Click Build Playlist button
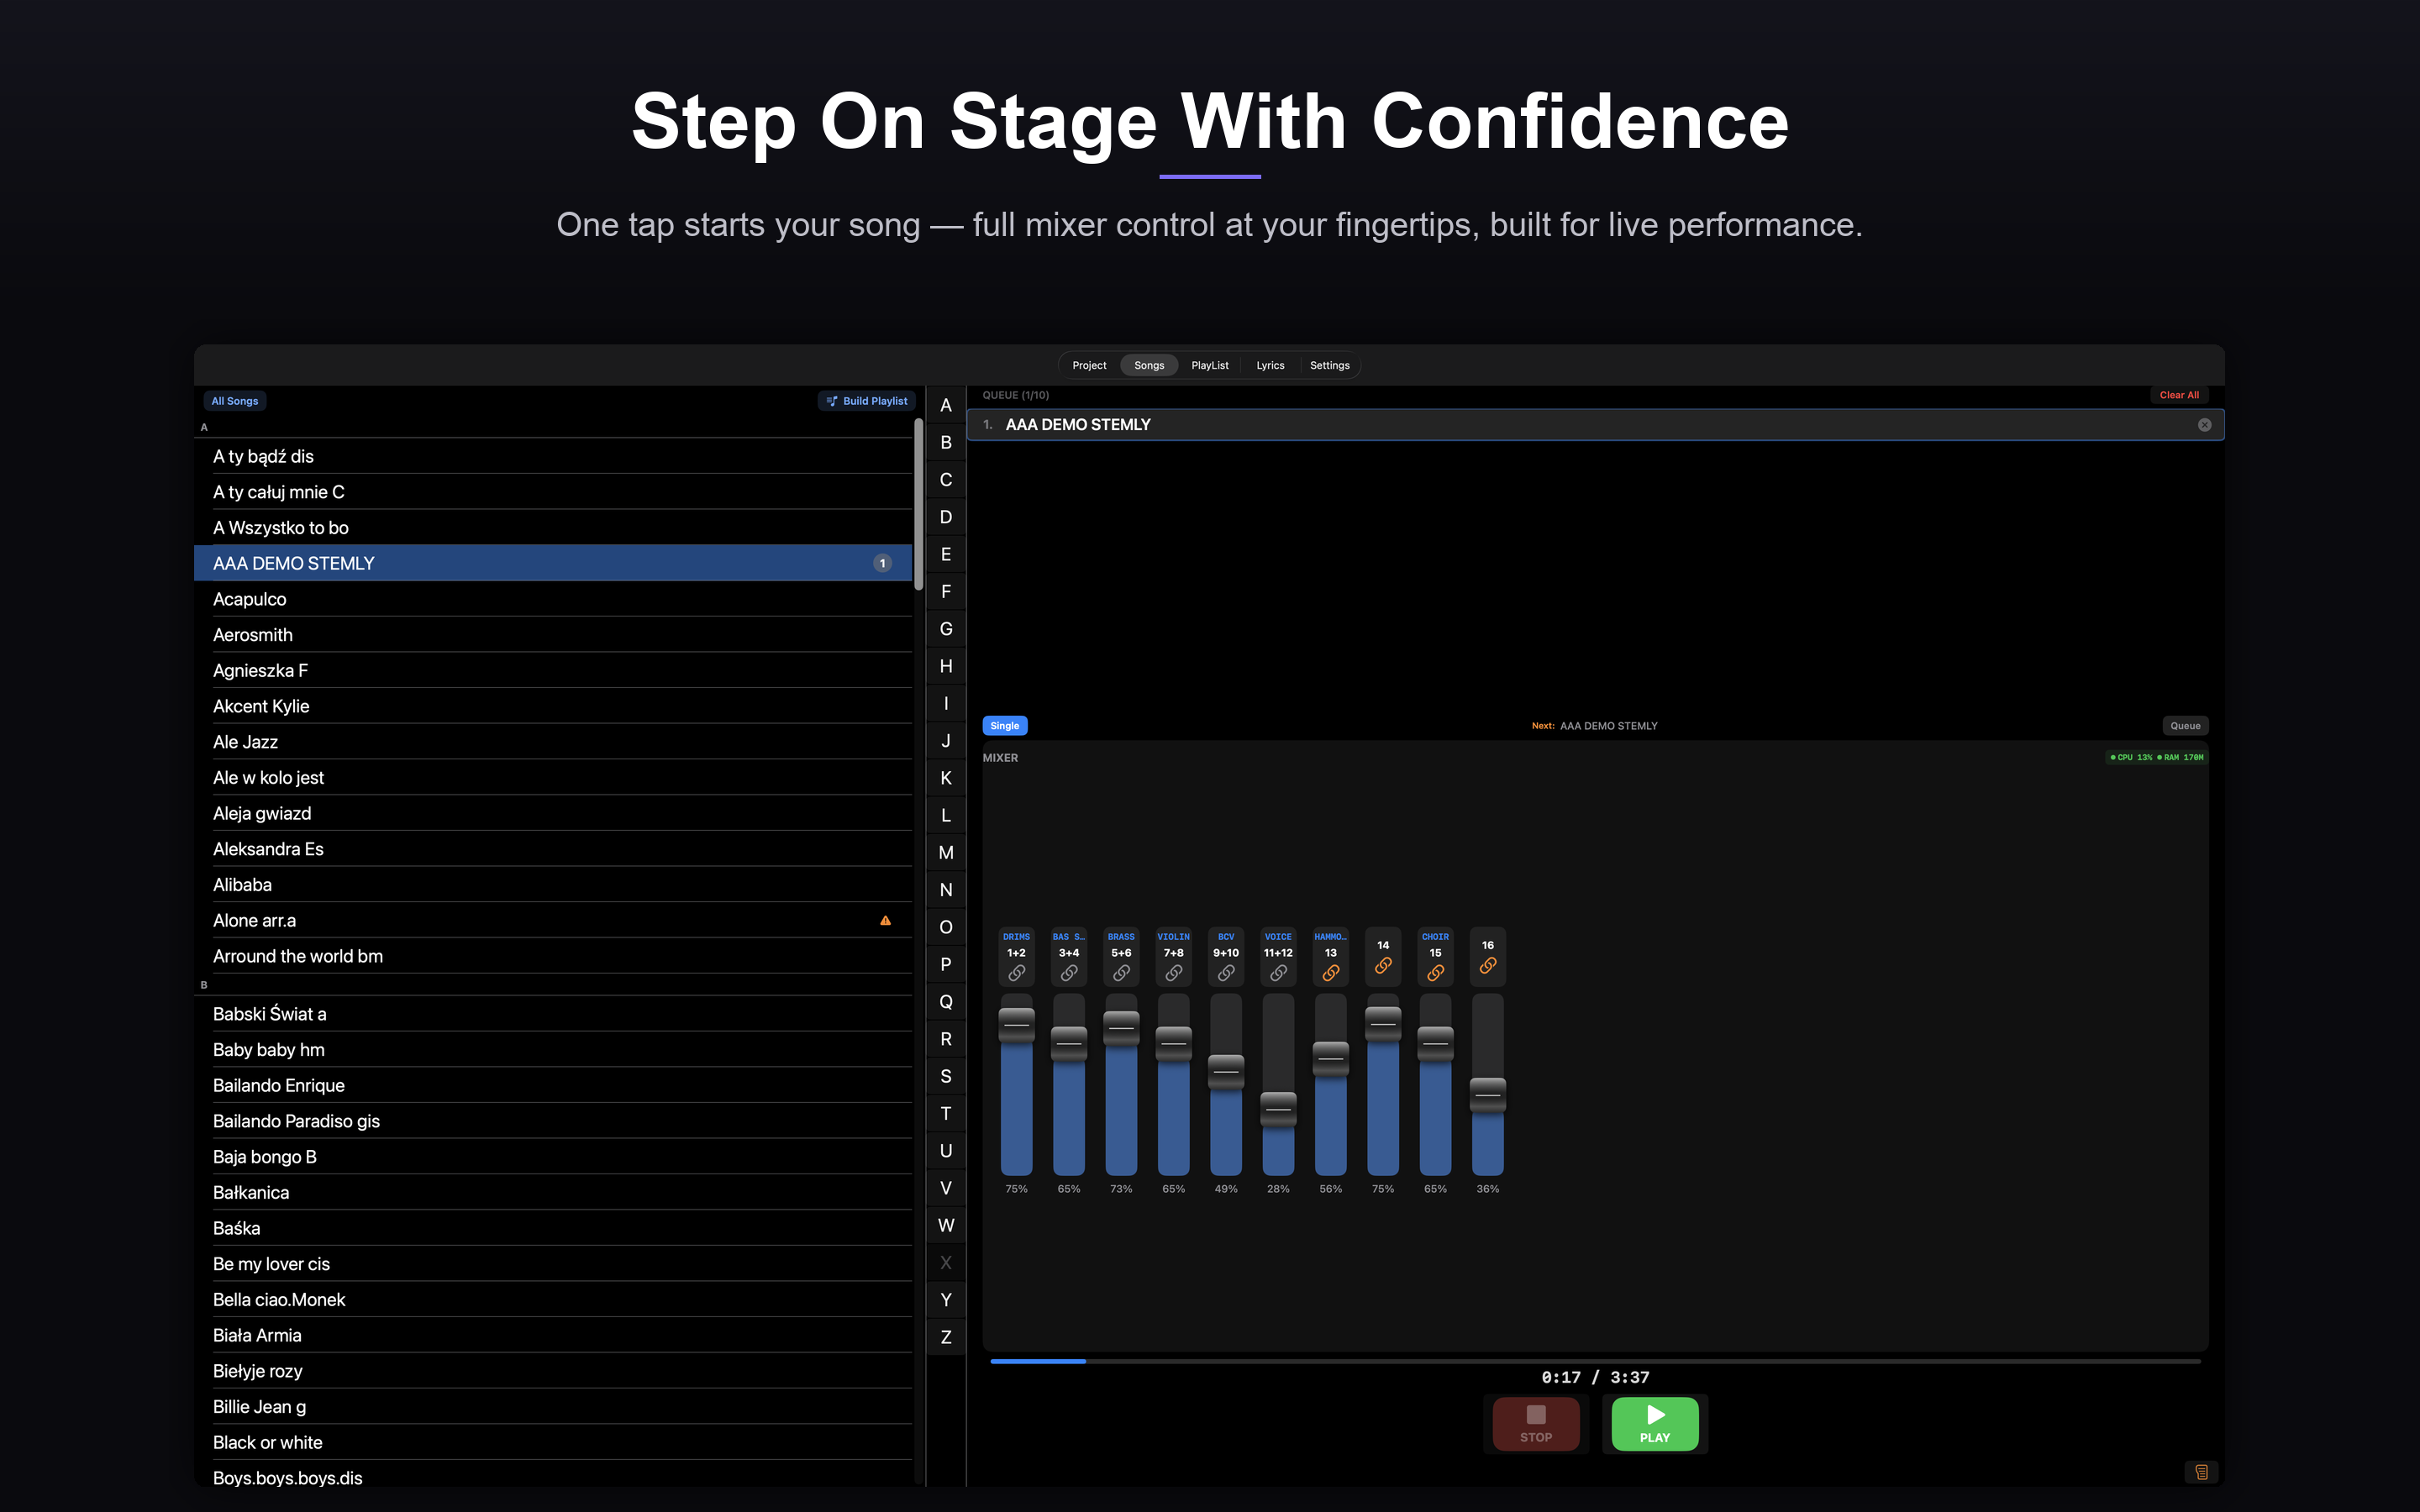The height and width of the screenshot is (1512, 2420). tap(867, 401)
